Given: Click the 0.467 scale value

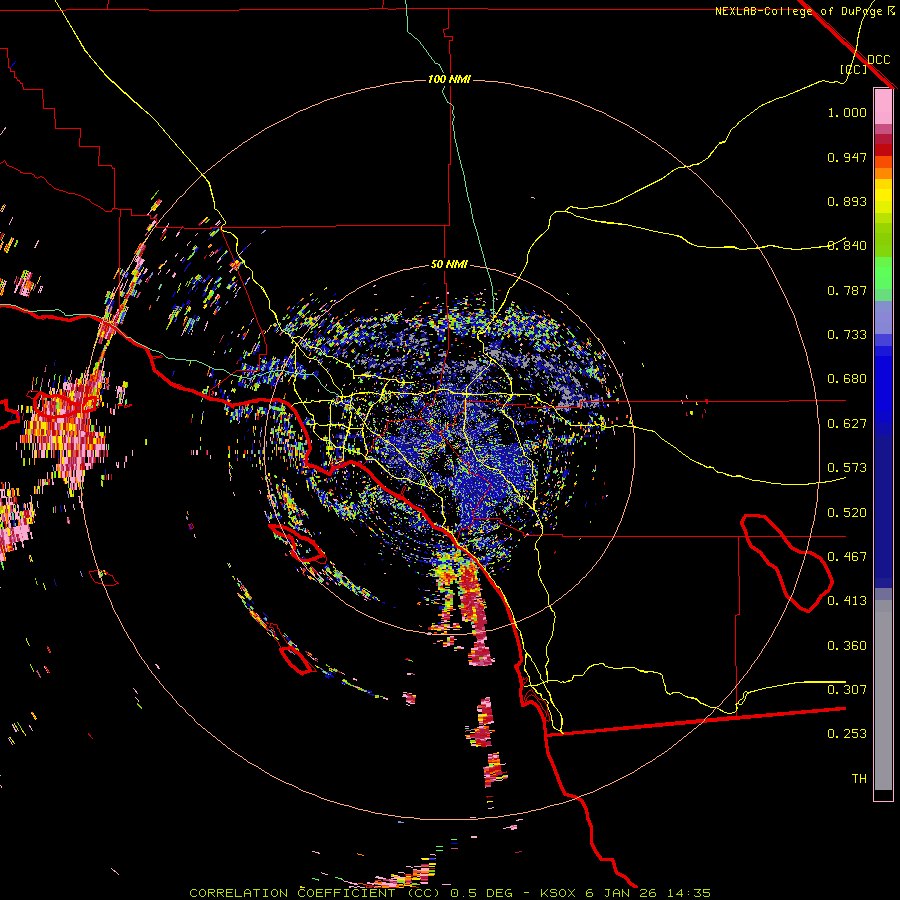Looking at the screenshot, I should coord(847,557).
